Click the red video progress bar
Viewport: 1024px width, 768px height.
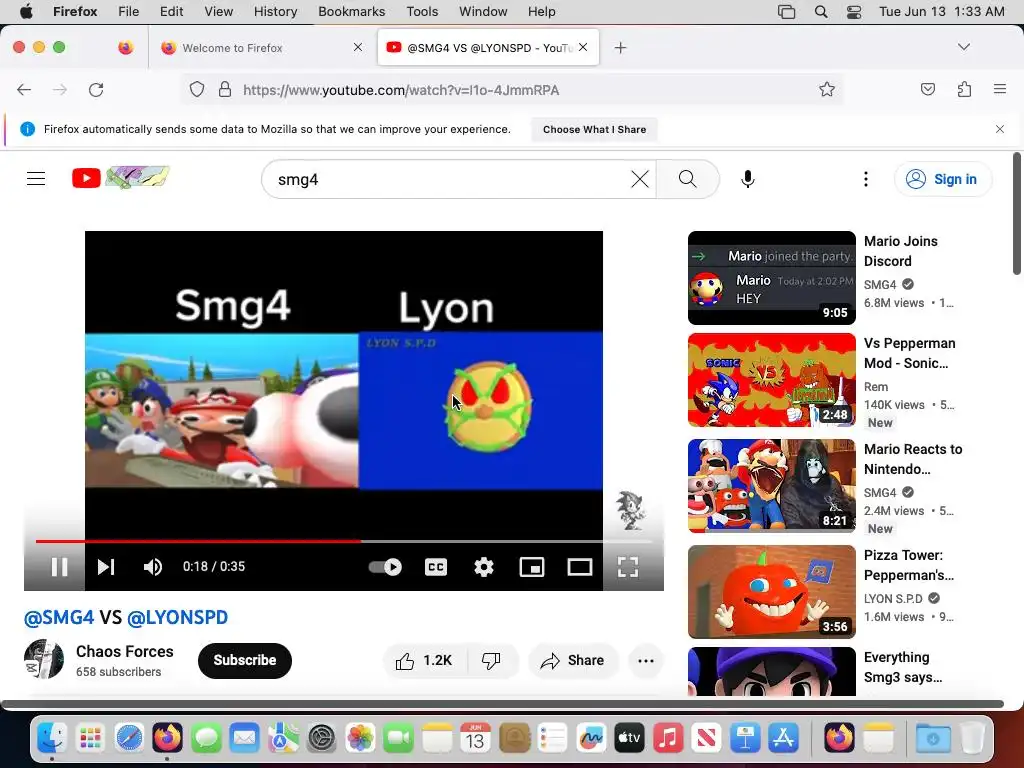pyautogui.click(x=198, y=541)
